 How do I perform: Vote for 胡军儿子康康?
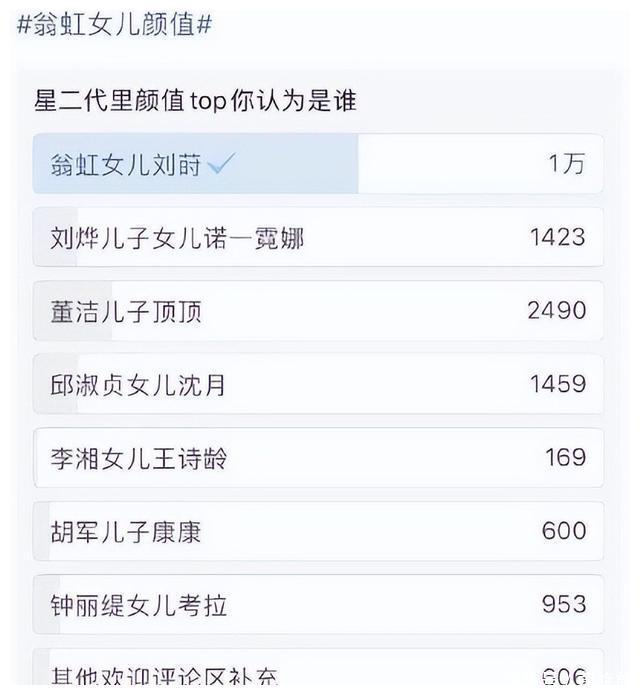(x=126, y=531)
